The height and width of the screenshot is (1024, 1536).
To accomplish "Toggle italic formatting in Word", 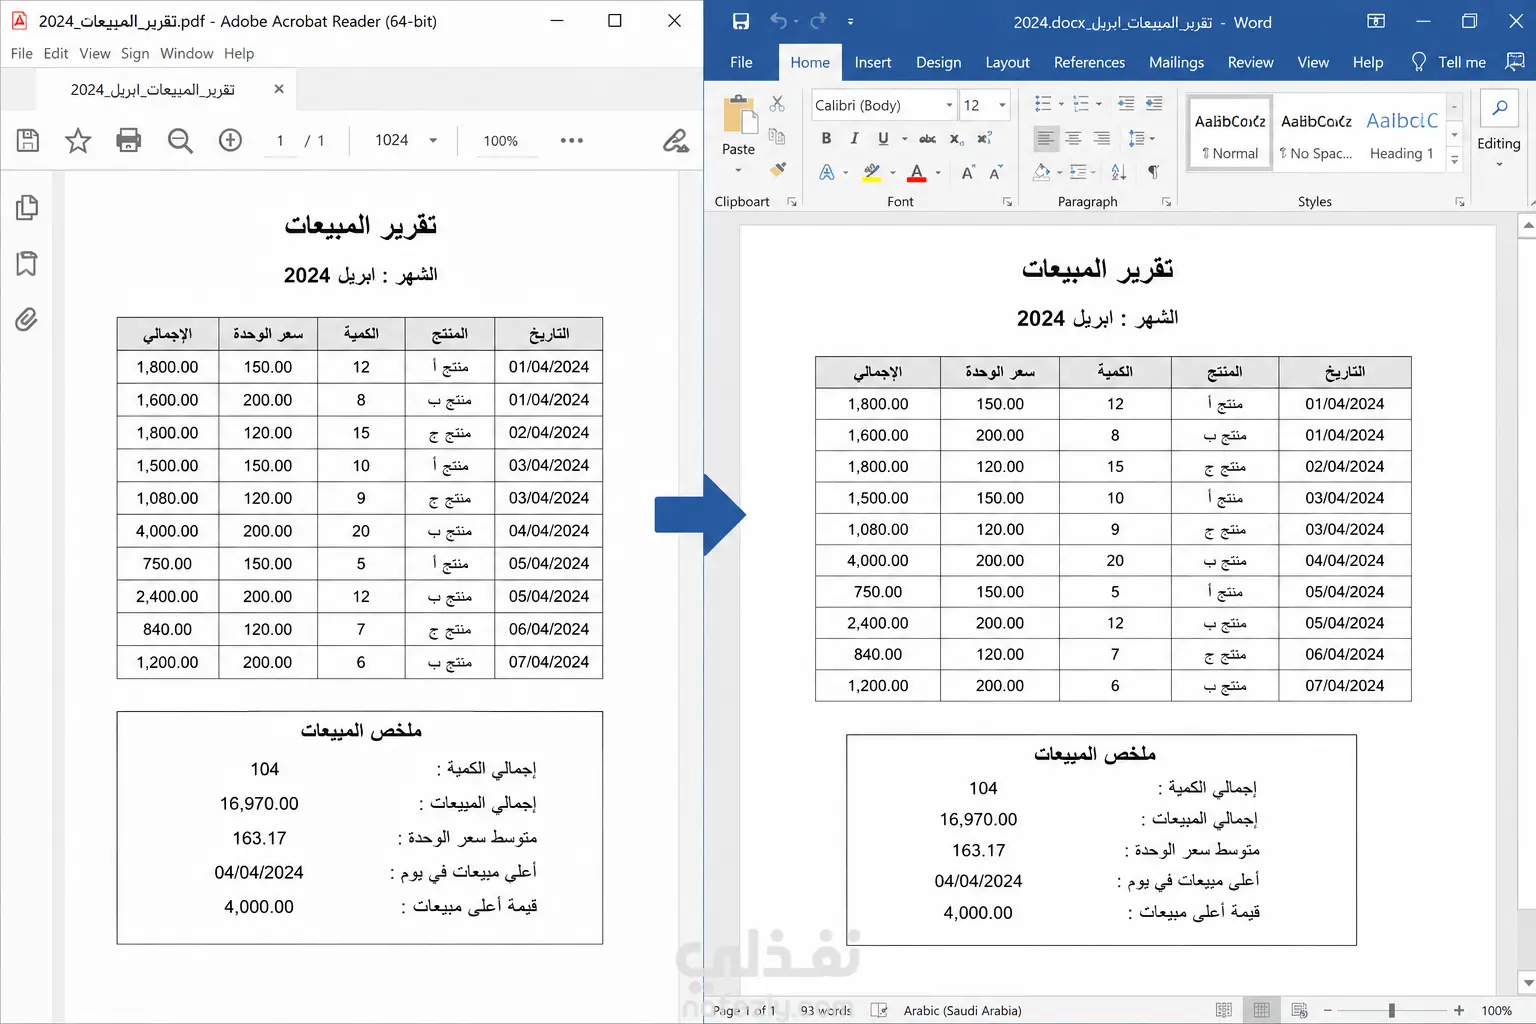I will pyautogui.click(x=854, y=138).
